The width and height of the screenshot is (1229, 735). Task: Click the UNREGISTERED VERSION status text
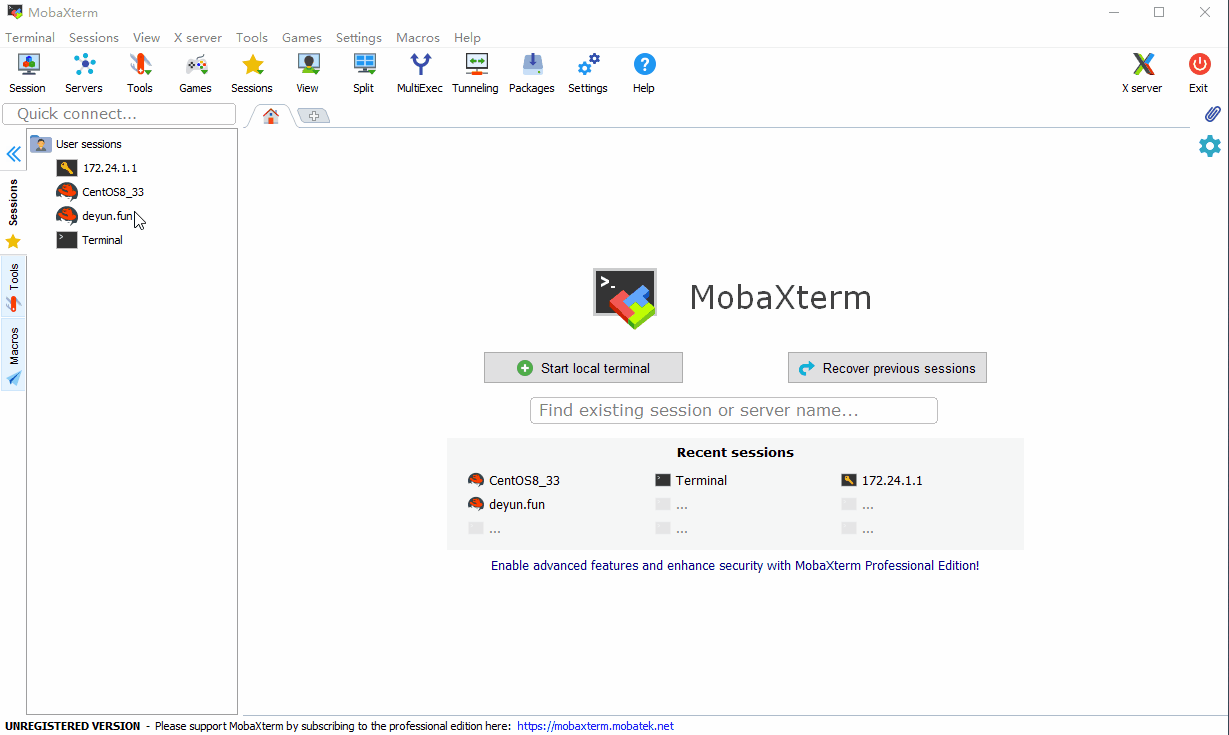pos(73,726)
